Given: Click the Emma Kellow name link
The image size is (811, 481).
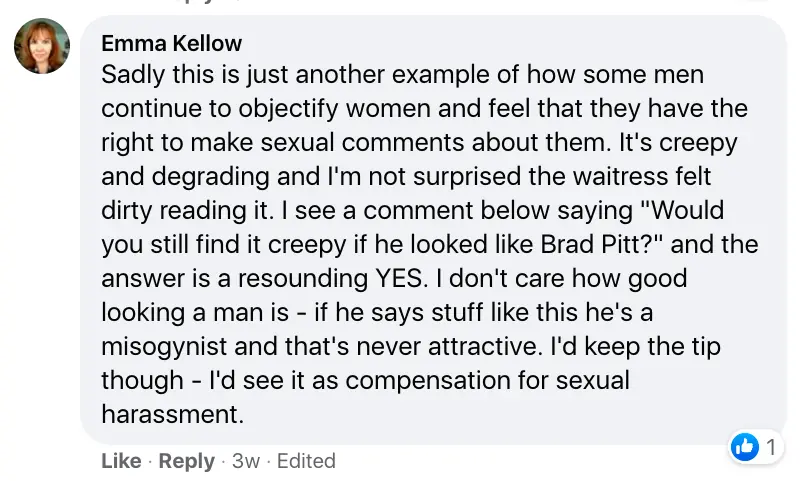Looking at the screenshot, I should tap(172, 44).
